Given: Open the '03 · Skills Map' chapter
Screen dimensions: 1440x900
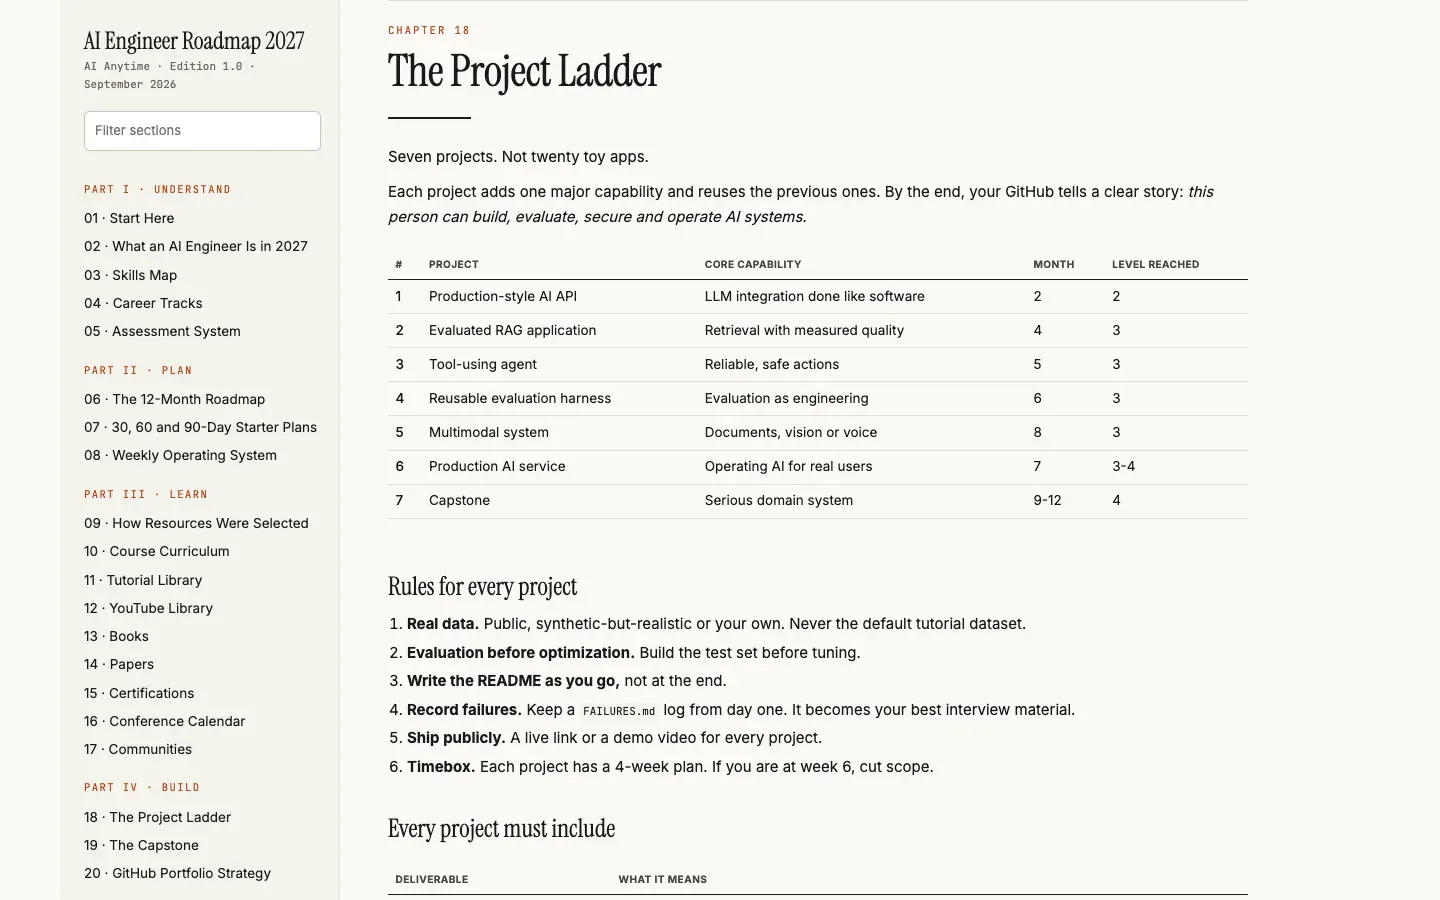Looking at the screenshot, I should [131, 275].
